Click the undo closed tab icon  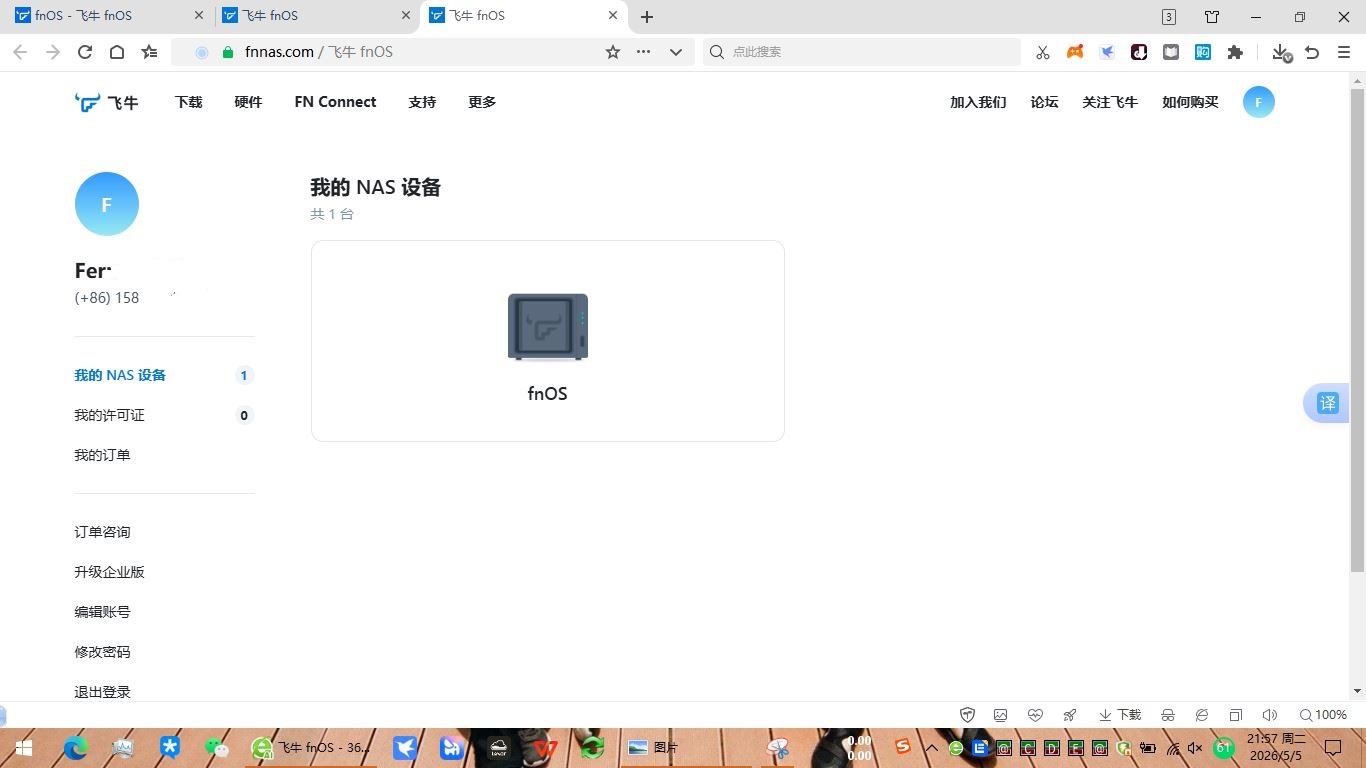tap(1312, 52)
